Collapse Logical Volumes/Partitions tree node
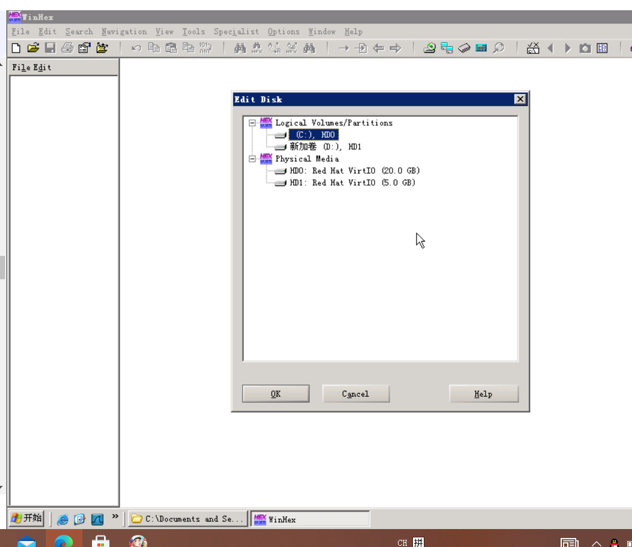632x547 pixels. (252, 123)
